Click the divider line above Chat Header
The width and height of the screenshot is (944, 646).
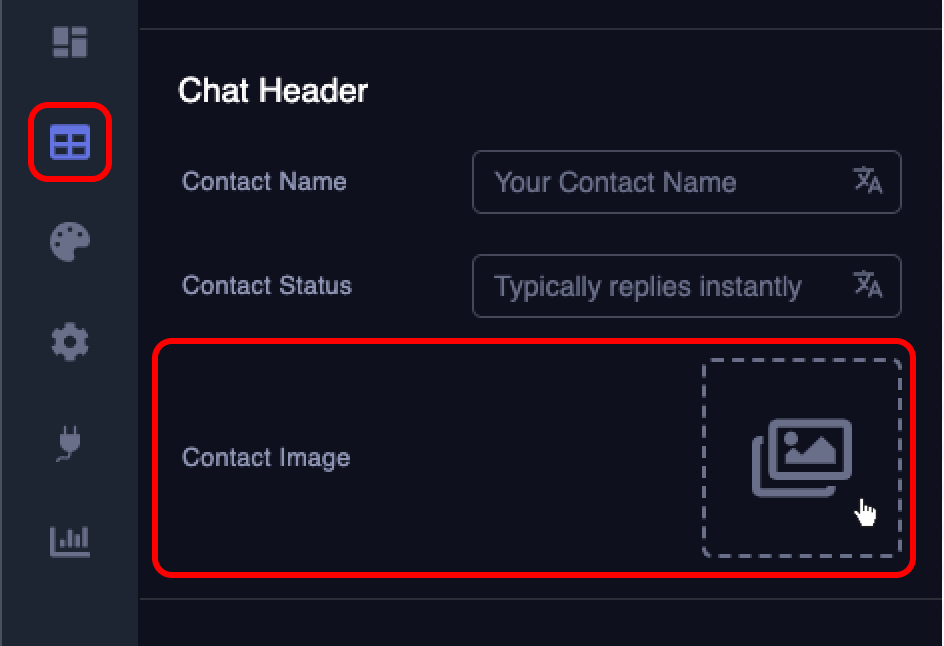(x=540, y=29)
